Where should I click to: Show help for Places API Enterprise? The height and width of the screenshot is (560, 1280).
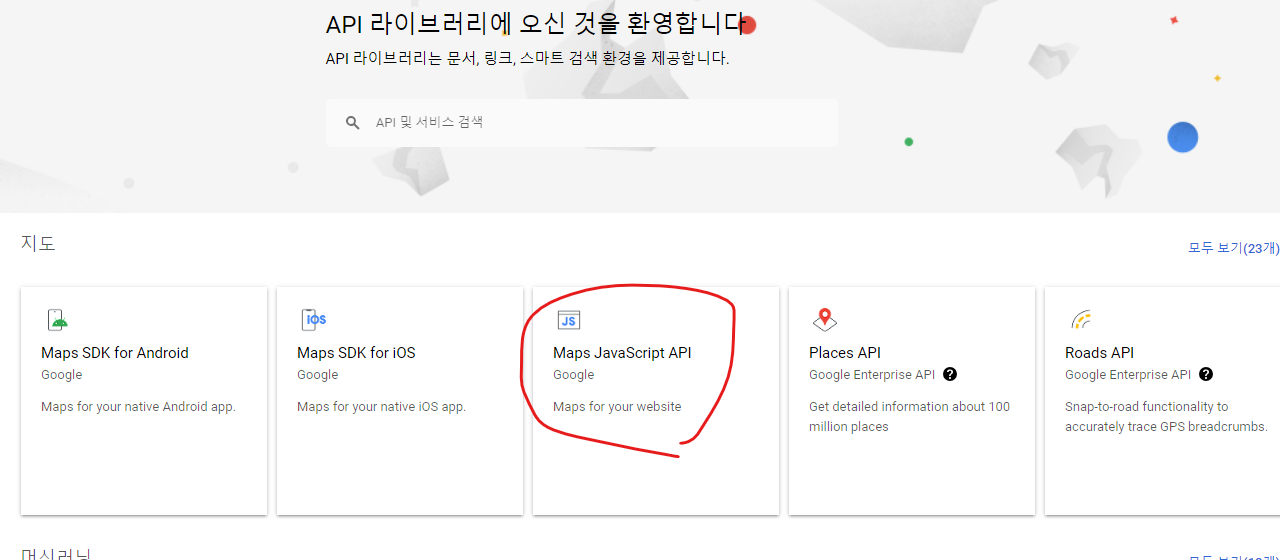(950, 374)
